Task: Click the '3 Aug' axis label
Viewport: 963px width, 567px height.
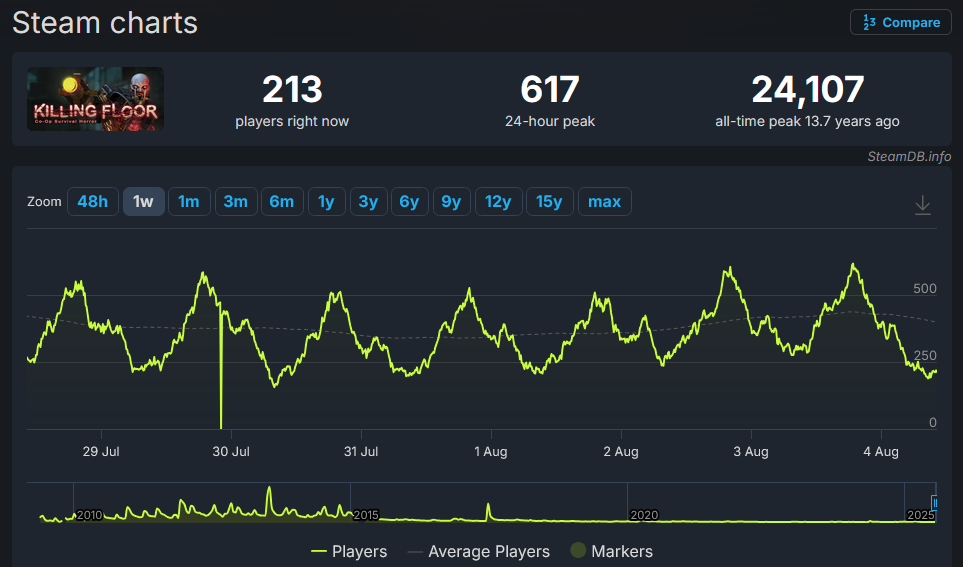Action: (751, 452)
